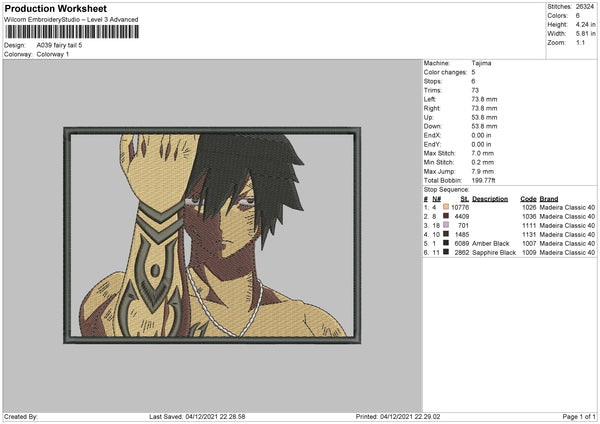Click the 'Brand' column header
This screenshot has width=600, height=424.
pos(549,199)
